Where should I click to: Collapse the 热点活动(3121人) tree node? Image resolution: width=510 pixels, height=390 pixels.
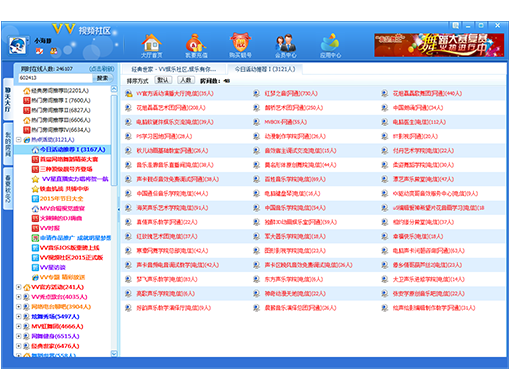point(19,140)
